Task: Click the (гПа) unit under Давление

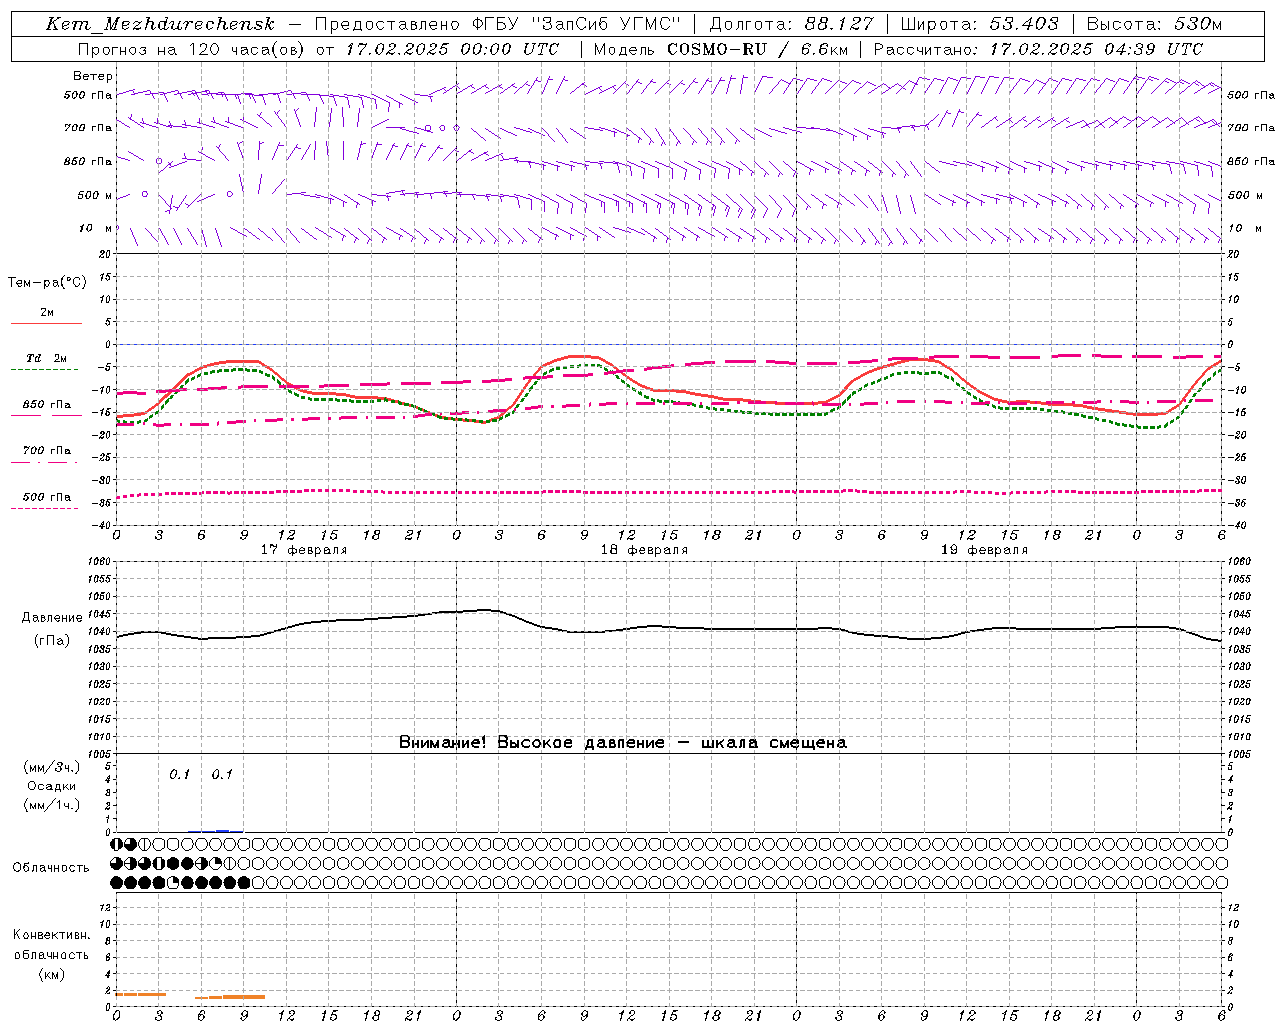Action: (52, 641)
